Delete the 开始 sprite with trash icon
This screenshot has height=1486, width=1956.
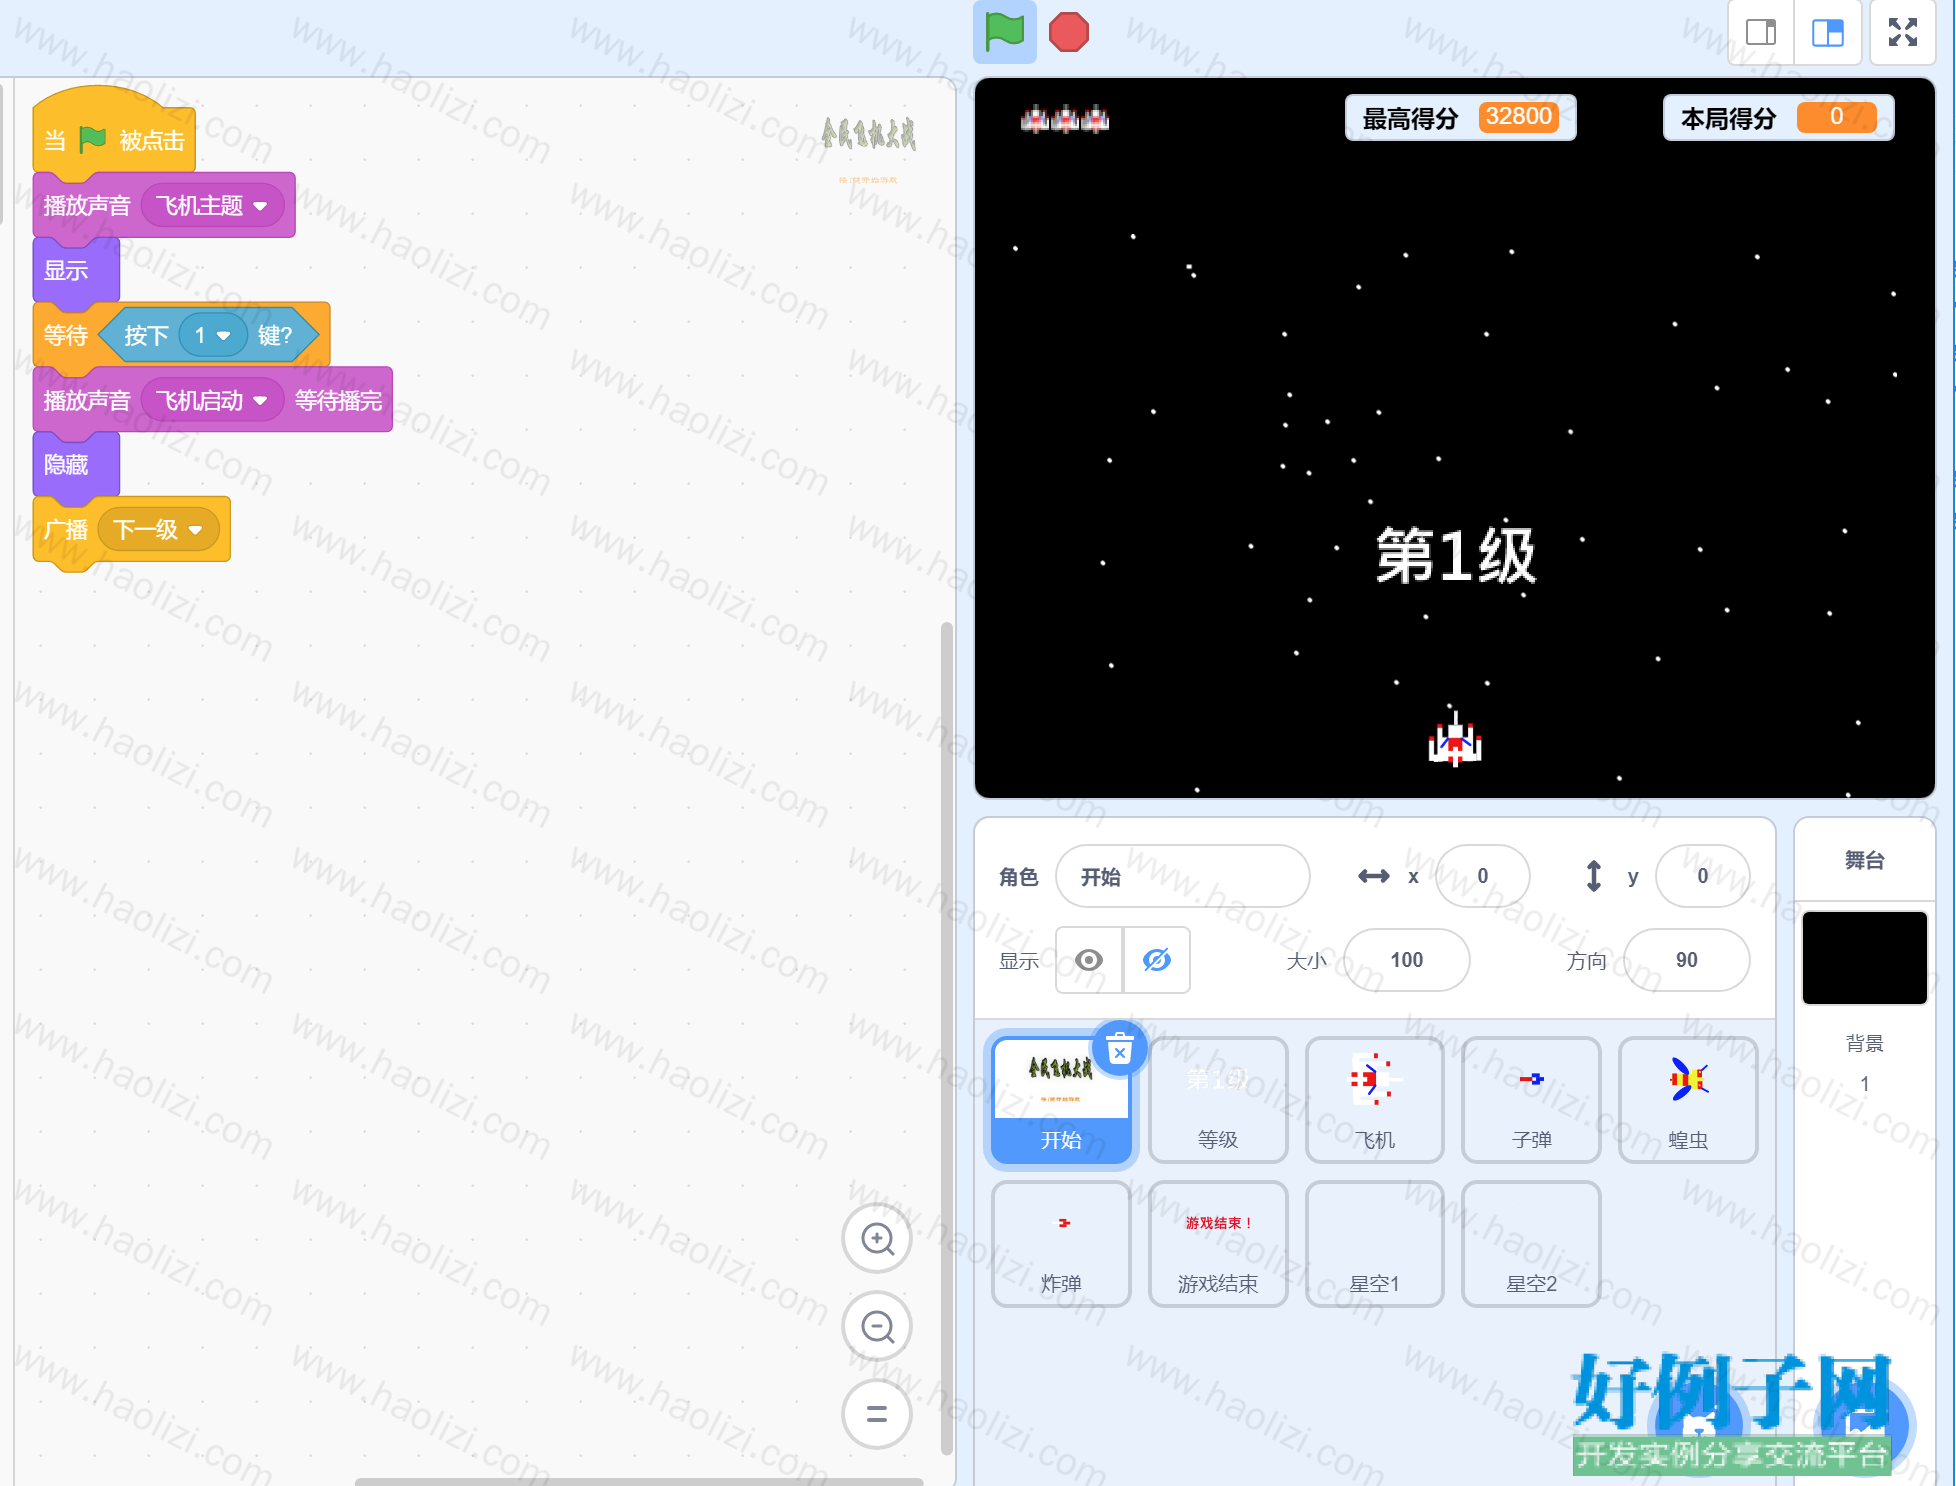pos(1120,1049)
